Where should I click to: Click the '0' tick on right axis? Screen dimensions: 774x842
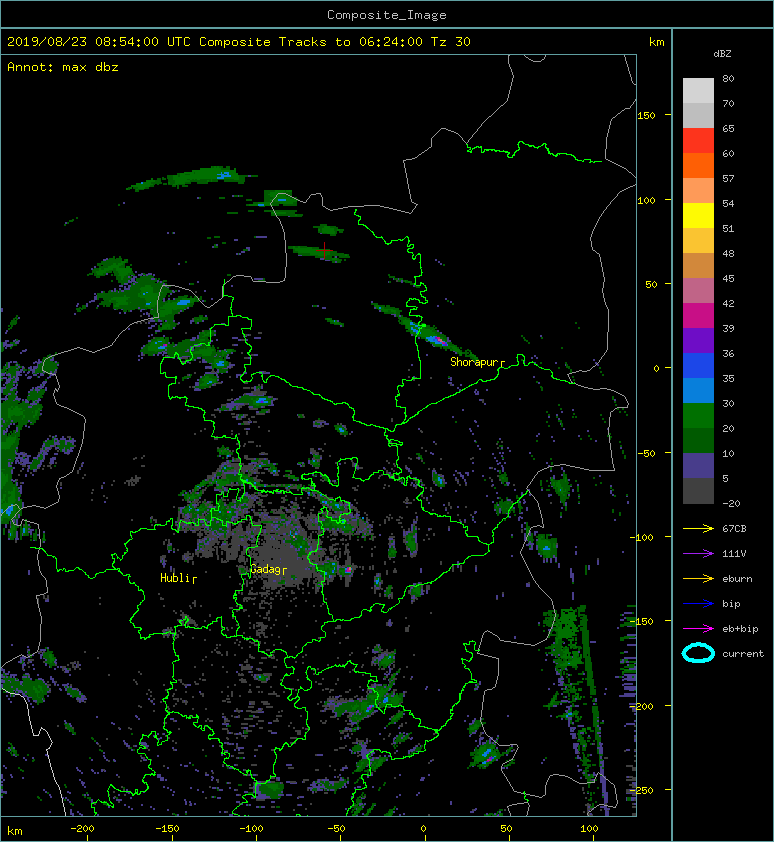pyautogui.click(x=656, y=368)
